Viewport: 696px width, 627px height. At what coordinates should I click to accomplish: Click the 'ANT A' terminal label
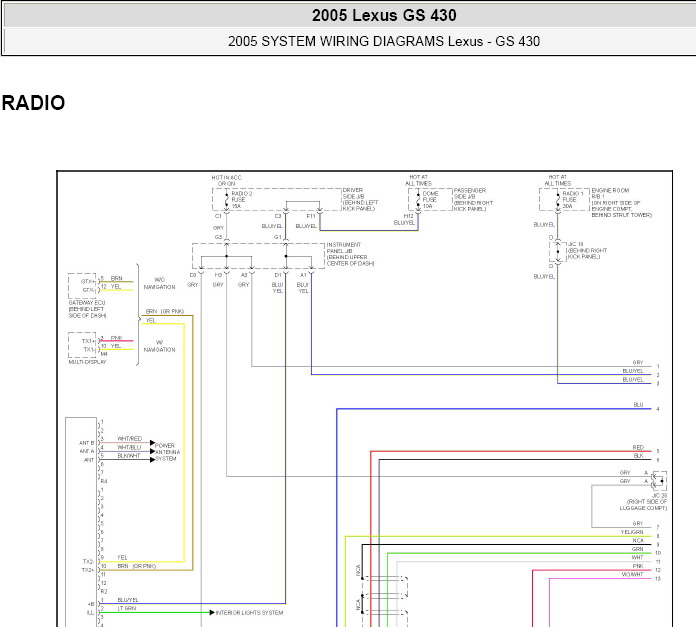point(87,451)
